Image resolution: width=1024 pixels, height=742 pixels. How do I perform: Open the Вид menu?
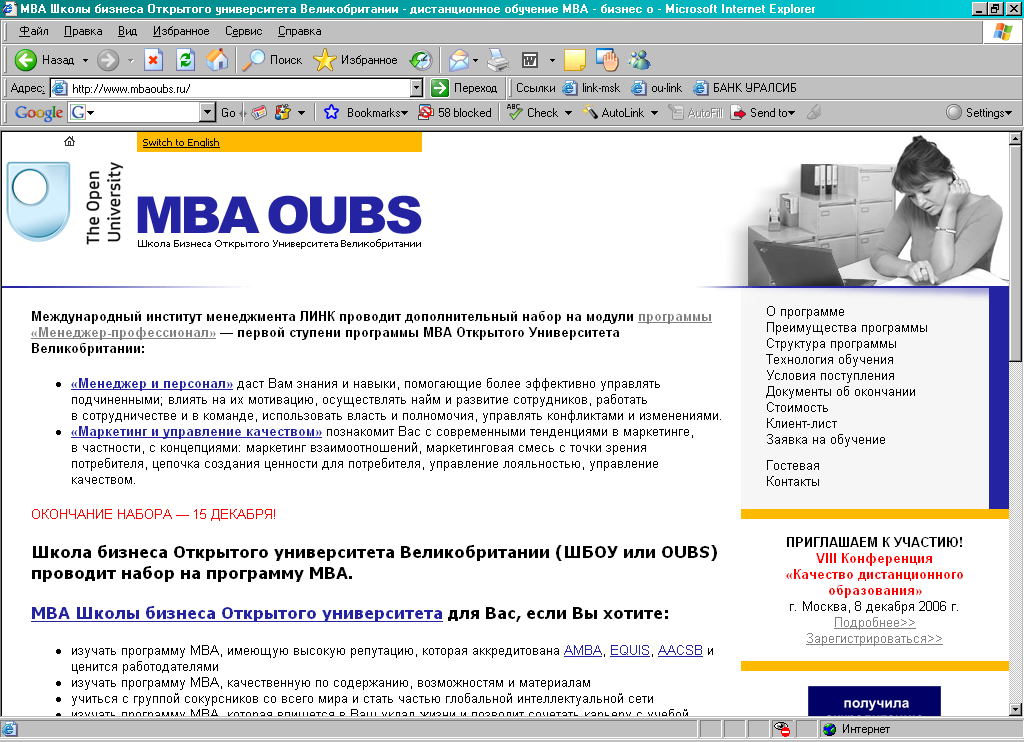click(x=127, y=31)
